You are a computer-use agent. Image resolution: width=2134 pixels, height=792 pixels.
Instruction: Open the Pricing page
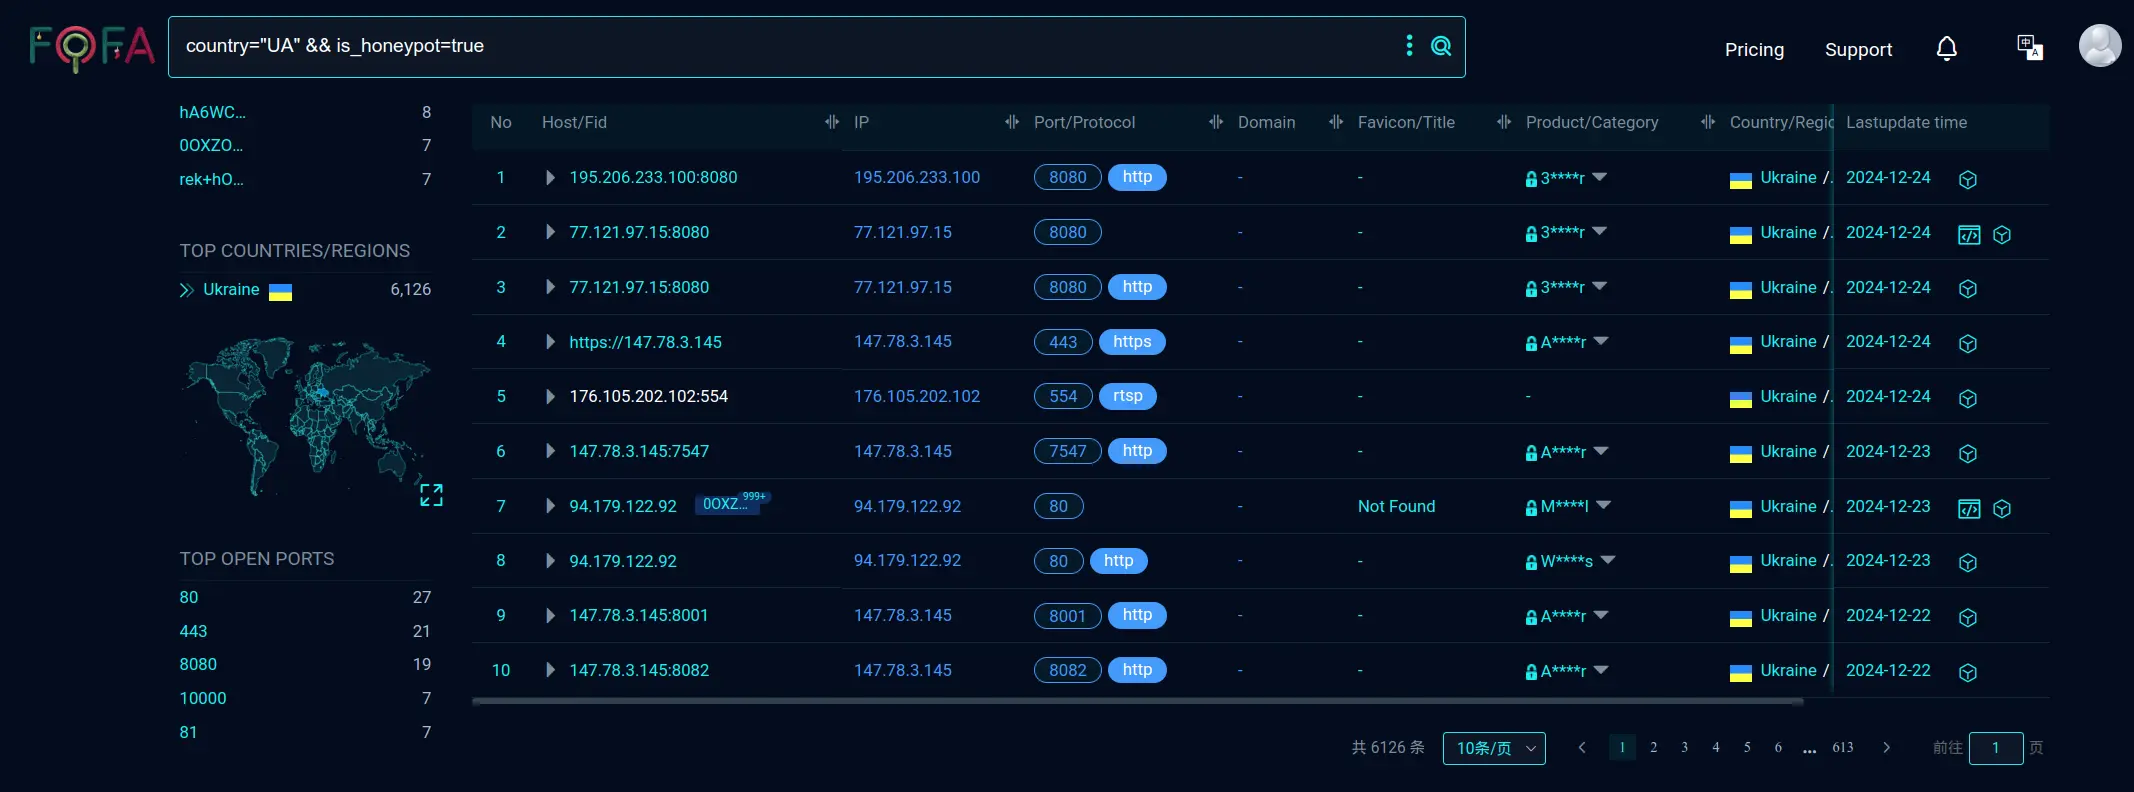tap(1754, 50)
